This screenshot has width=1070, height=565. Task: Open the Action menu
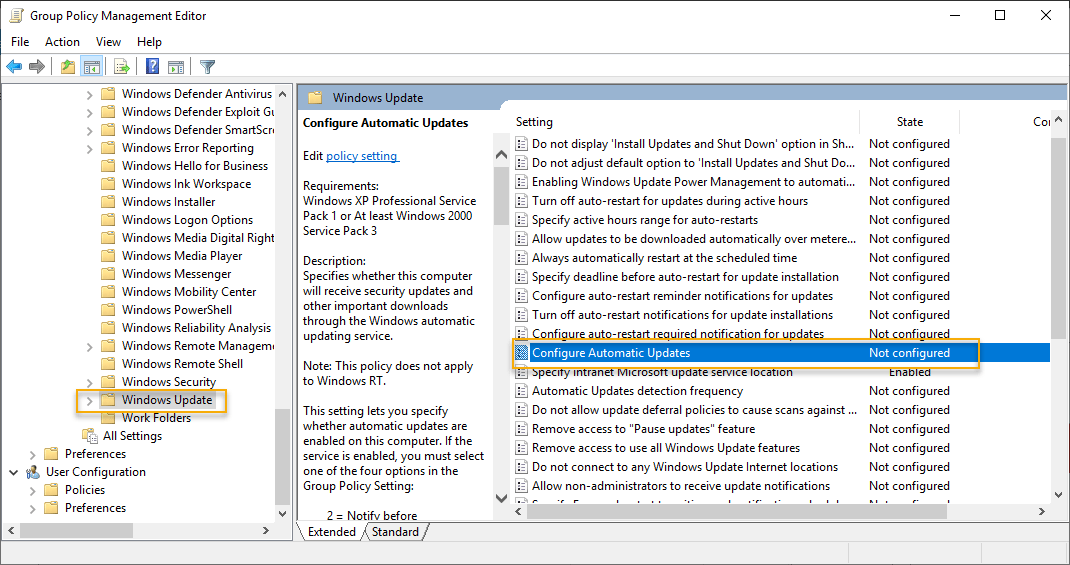click(x=62, y=42)
